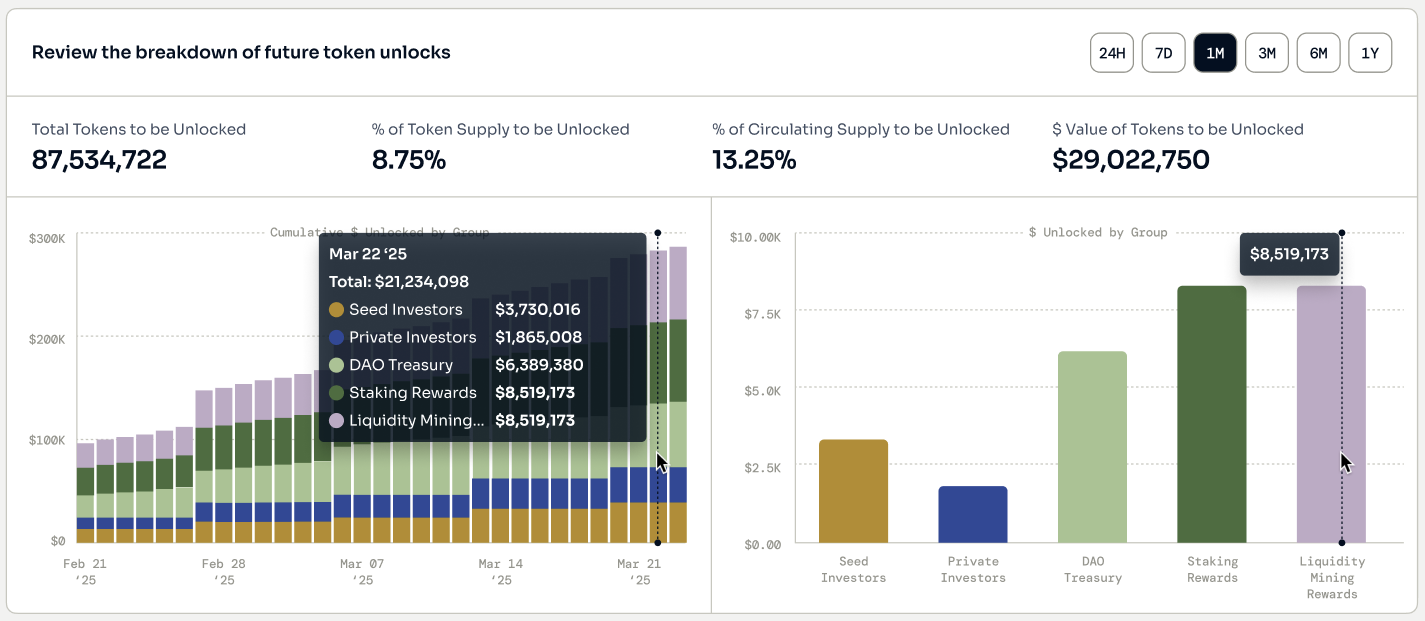Choose the 3M time range
This screenshot has height=621, width=1425.
pyautogui.click(x=1266, y=53)
